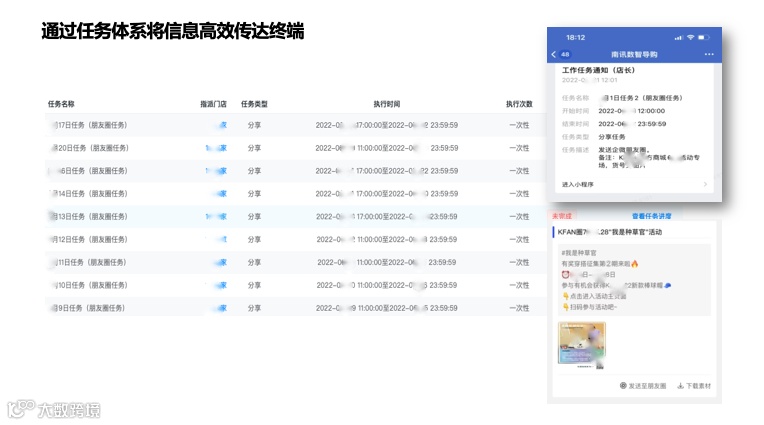Click the 18:12 phone clock
The image size is (764, 425).
575,38
